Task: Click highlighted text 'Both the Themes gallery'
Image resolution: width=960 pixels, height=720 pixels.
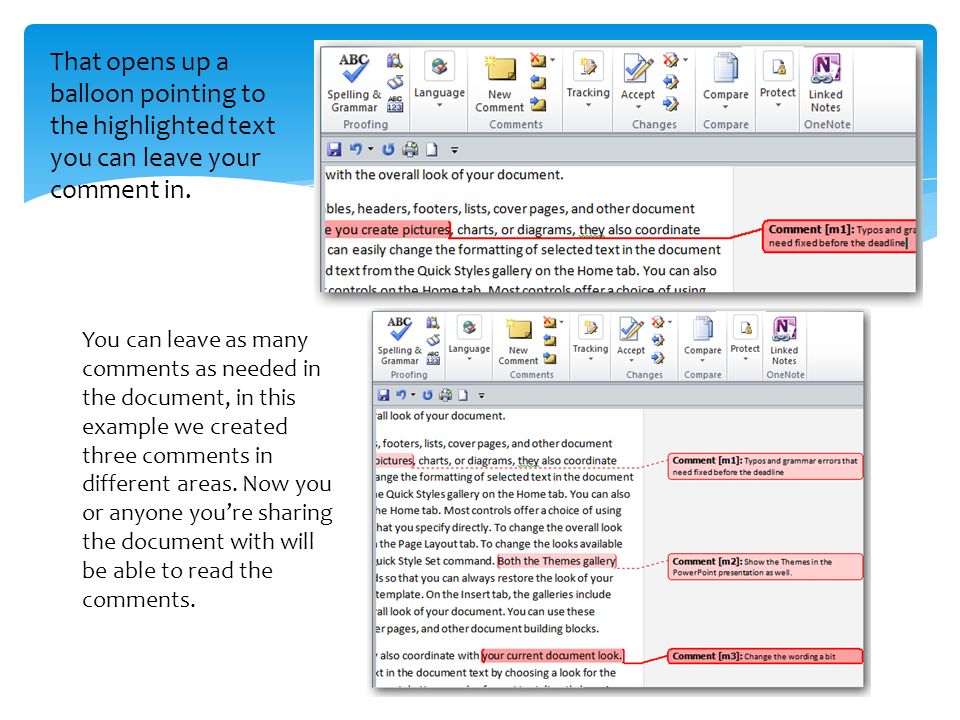Action: 557,561
